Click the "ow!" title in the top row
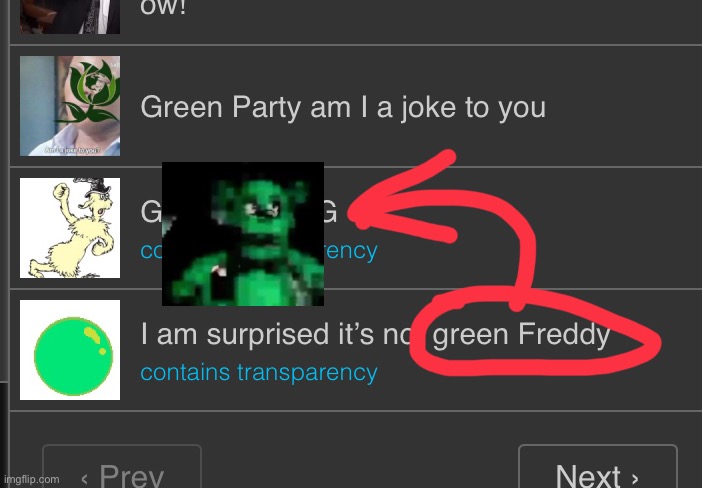702x488 pixels. tap(163, 8)
